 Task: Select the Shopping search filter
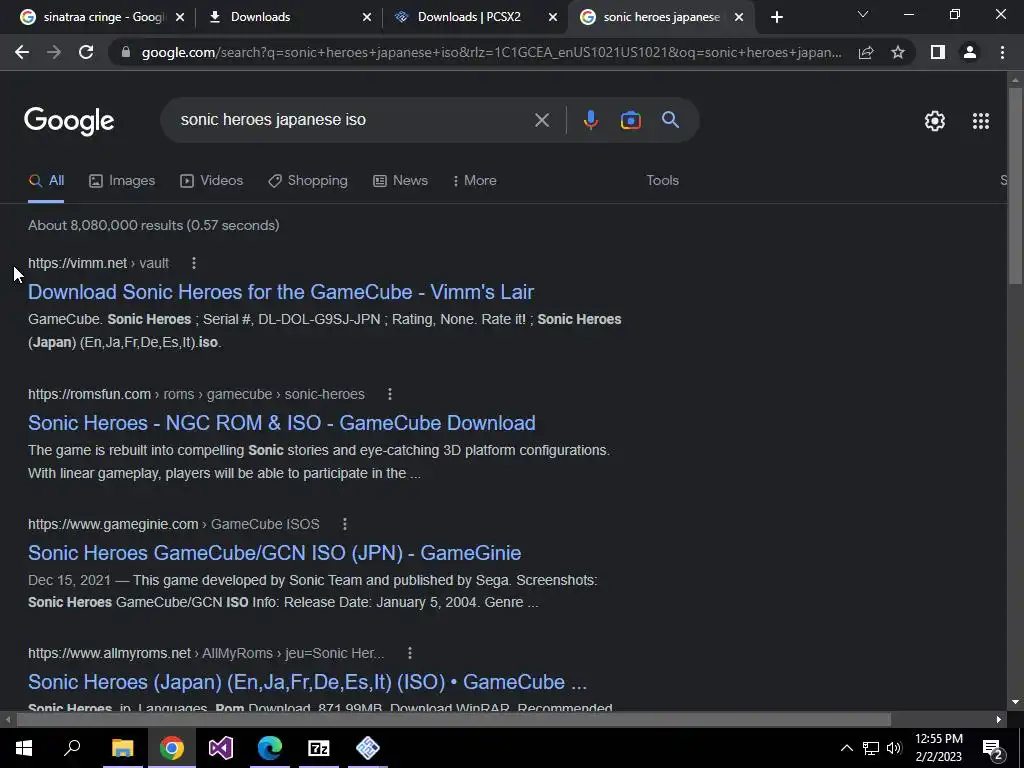pyautogui.click(x=308, y=181)
